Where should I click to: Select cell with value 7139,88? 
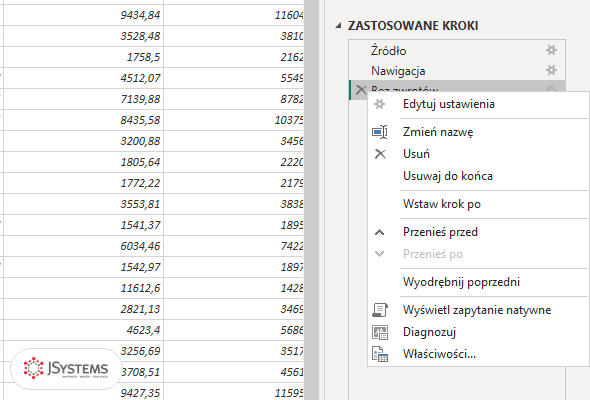tap(84, 99)
